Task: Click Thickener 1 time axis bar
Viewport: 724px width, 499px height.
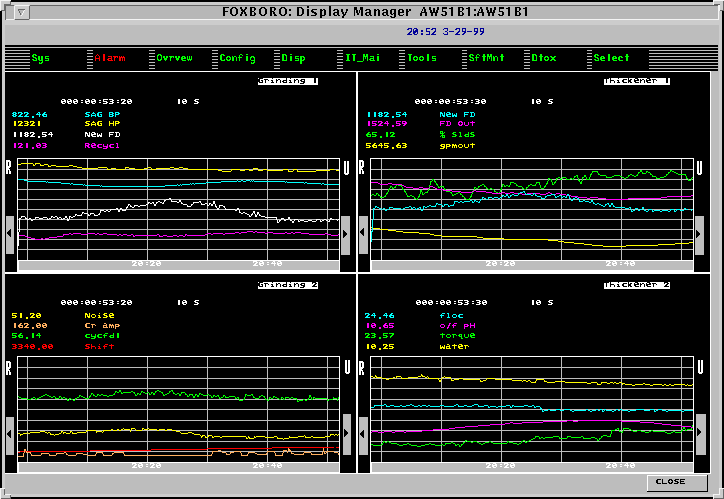Action: 532,265
